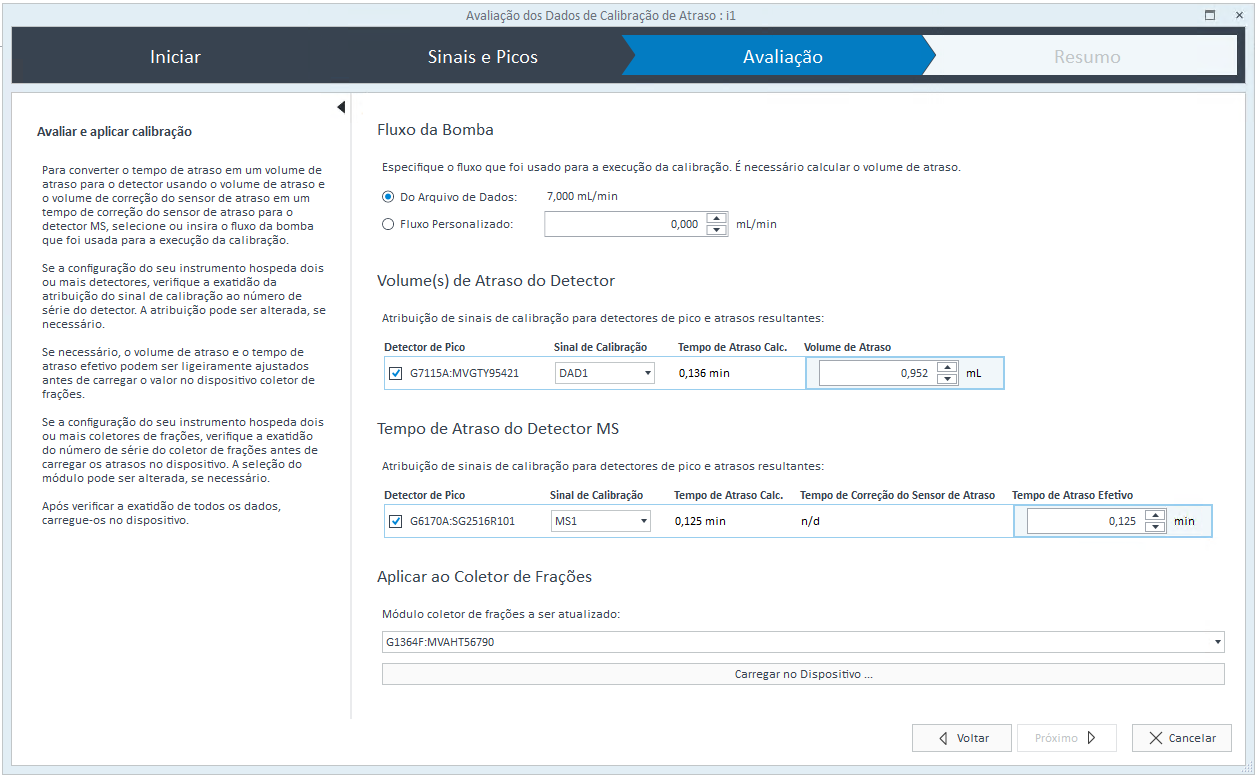
Task: Click the 0,136 min calculated delay value
Action: pyautogui.click(x=704, y=374)
